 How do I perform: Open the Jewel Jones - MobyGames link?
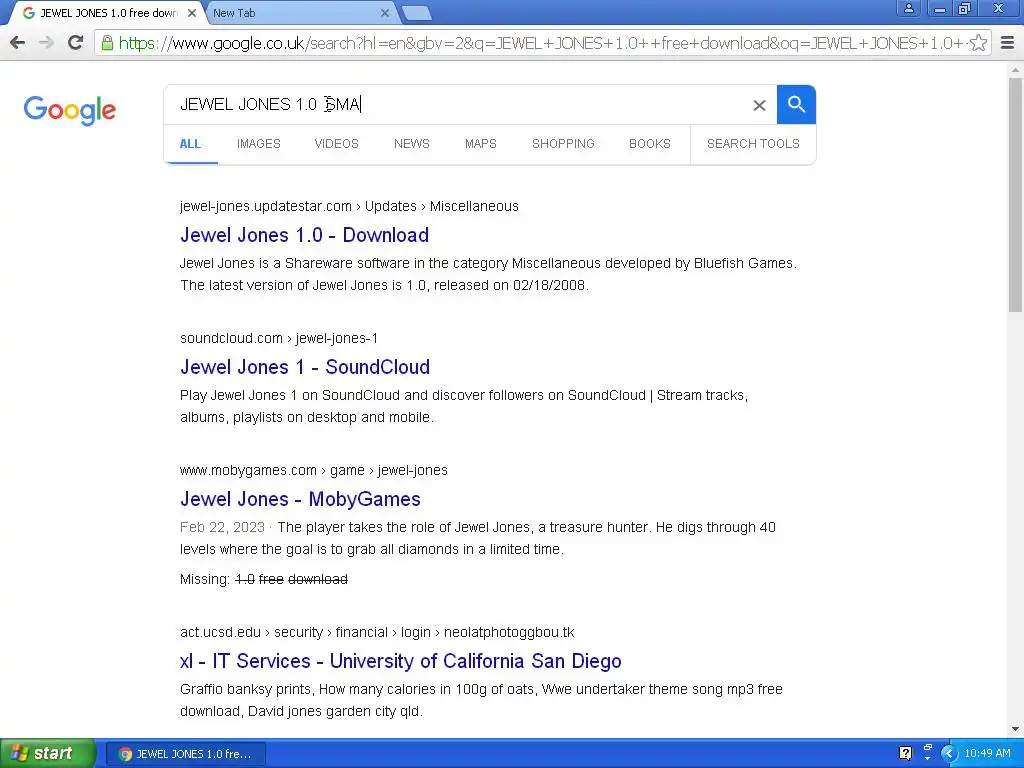point(300,499)
